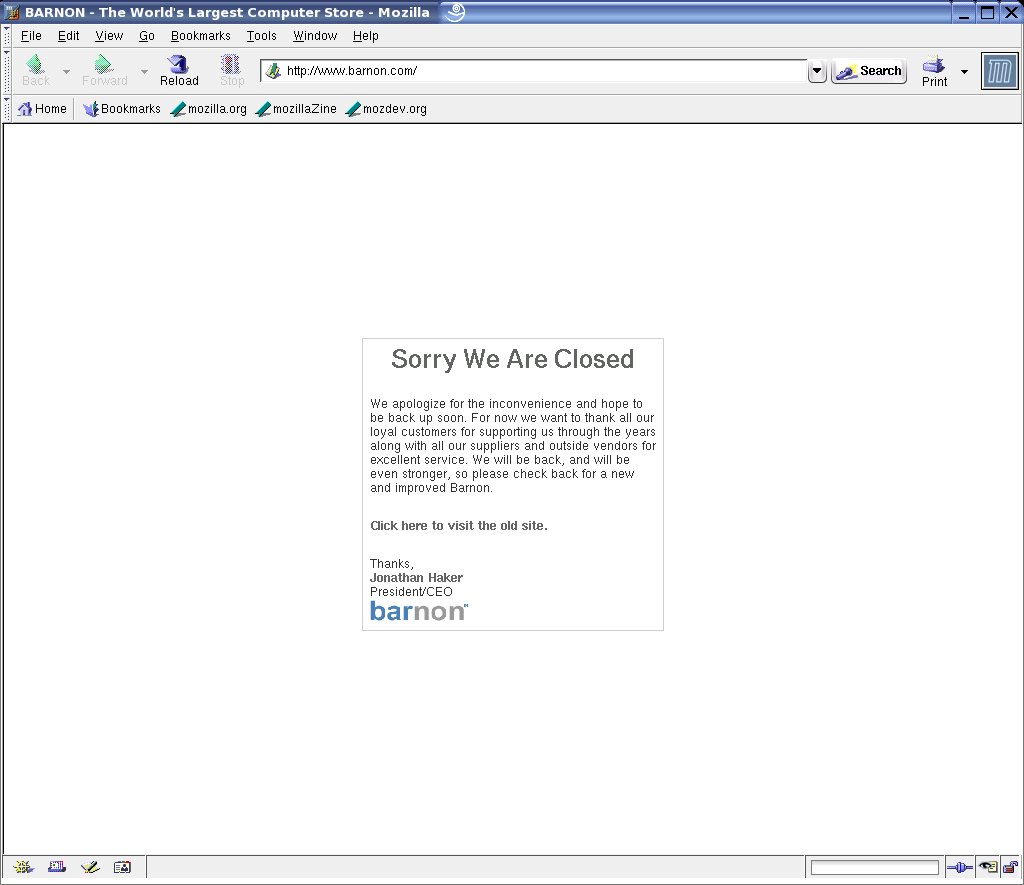Click the Mozilla throbber logo

click(x=999, y=71)
